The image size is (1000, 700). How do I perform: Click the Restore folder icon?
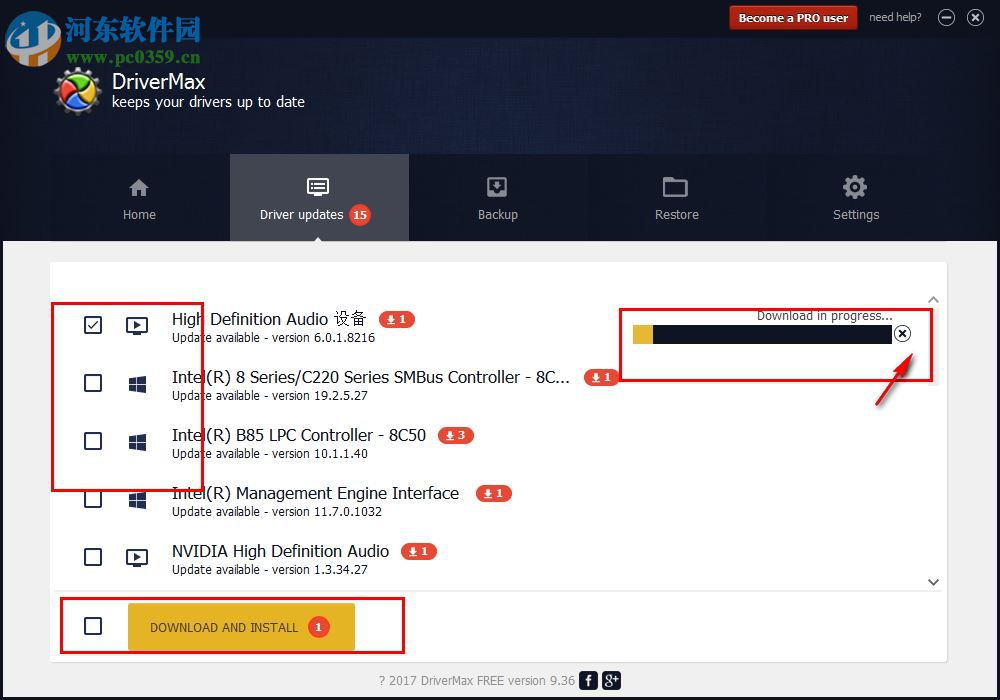[x=675, y=187]
